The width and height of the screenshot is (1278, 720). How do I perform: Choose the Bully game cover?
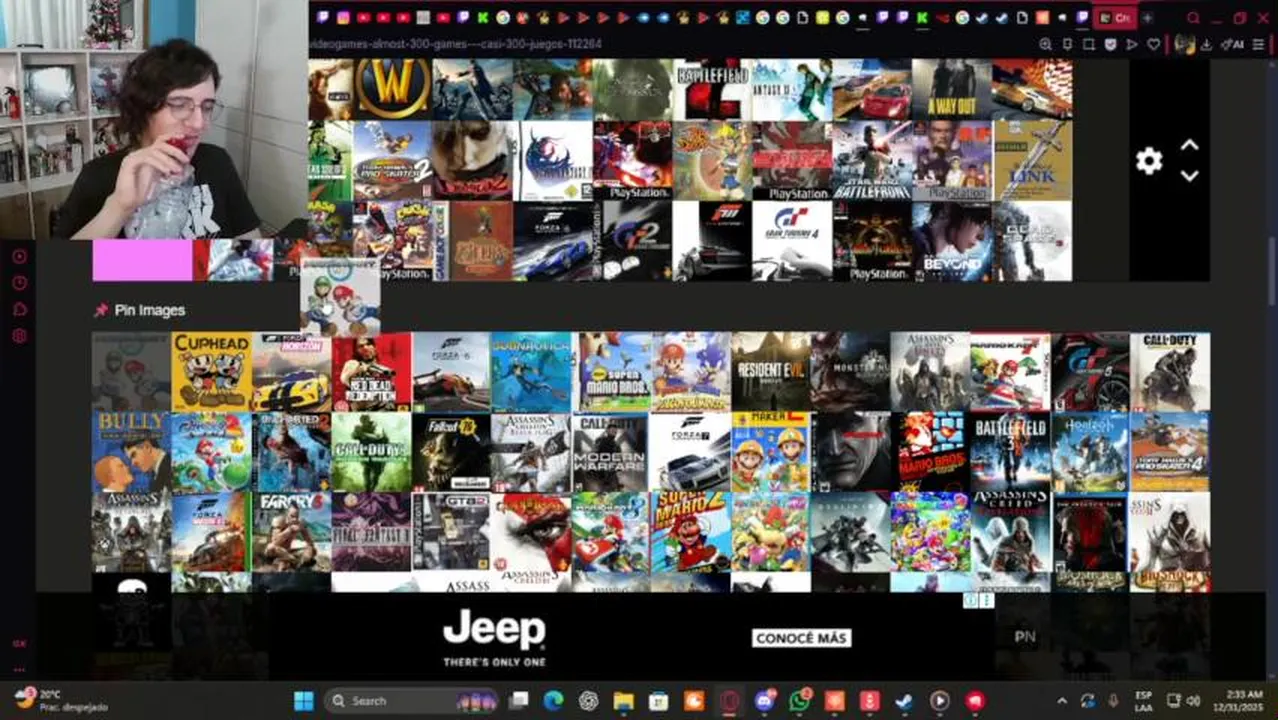coord(131,452)
